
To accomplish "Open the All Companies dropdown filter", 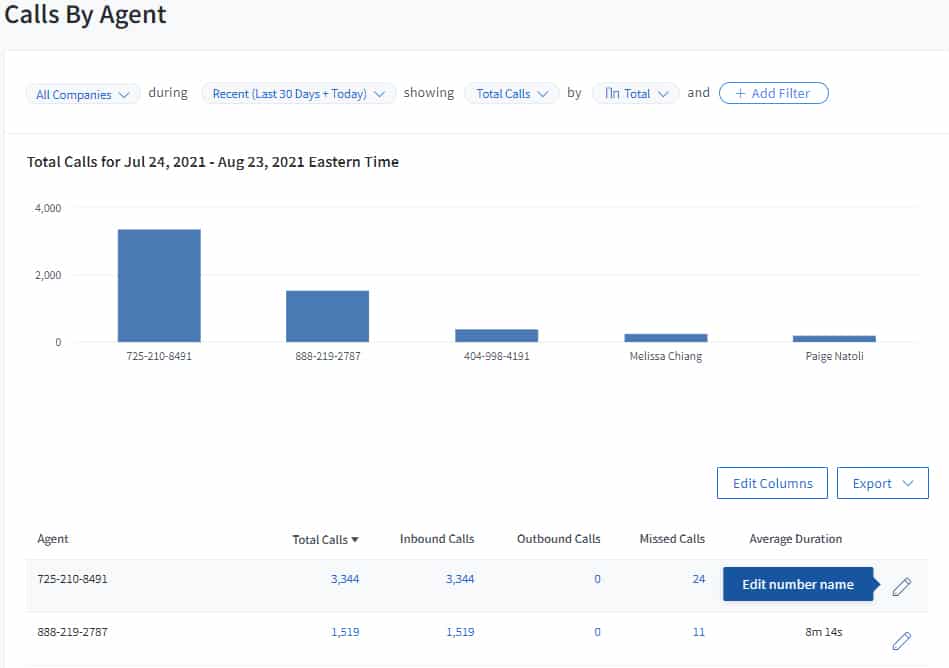I will click(x=82, y=94).
